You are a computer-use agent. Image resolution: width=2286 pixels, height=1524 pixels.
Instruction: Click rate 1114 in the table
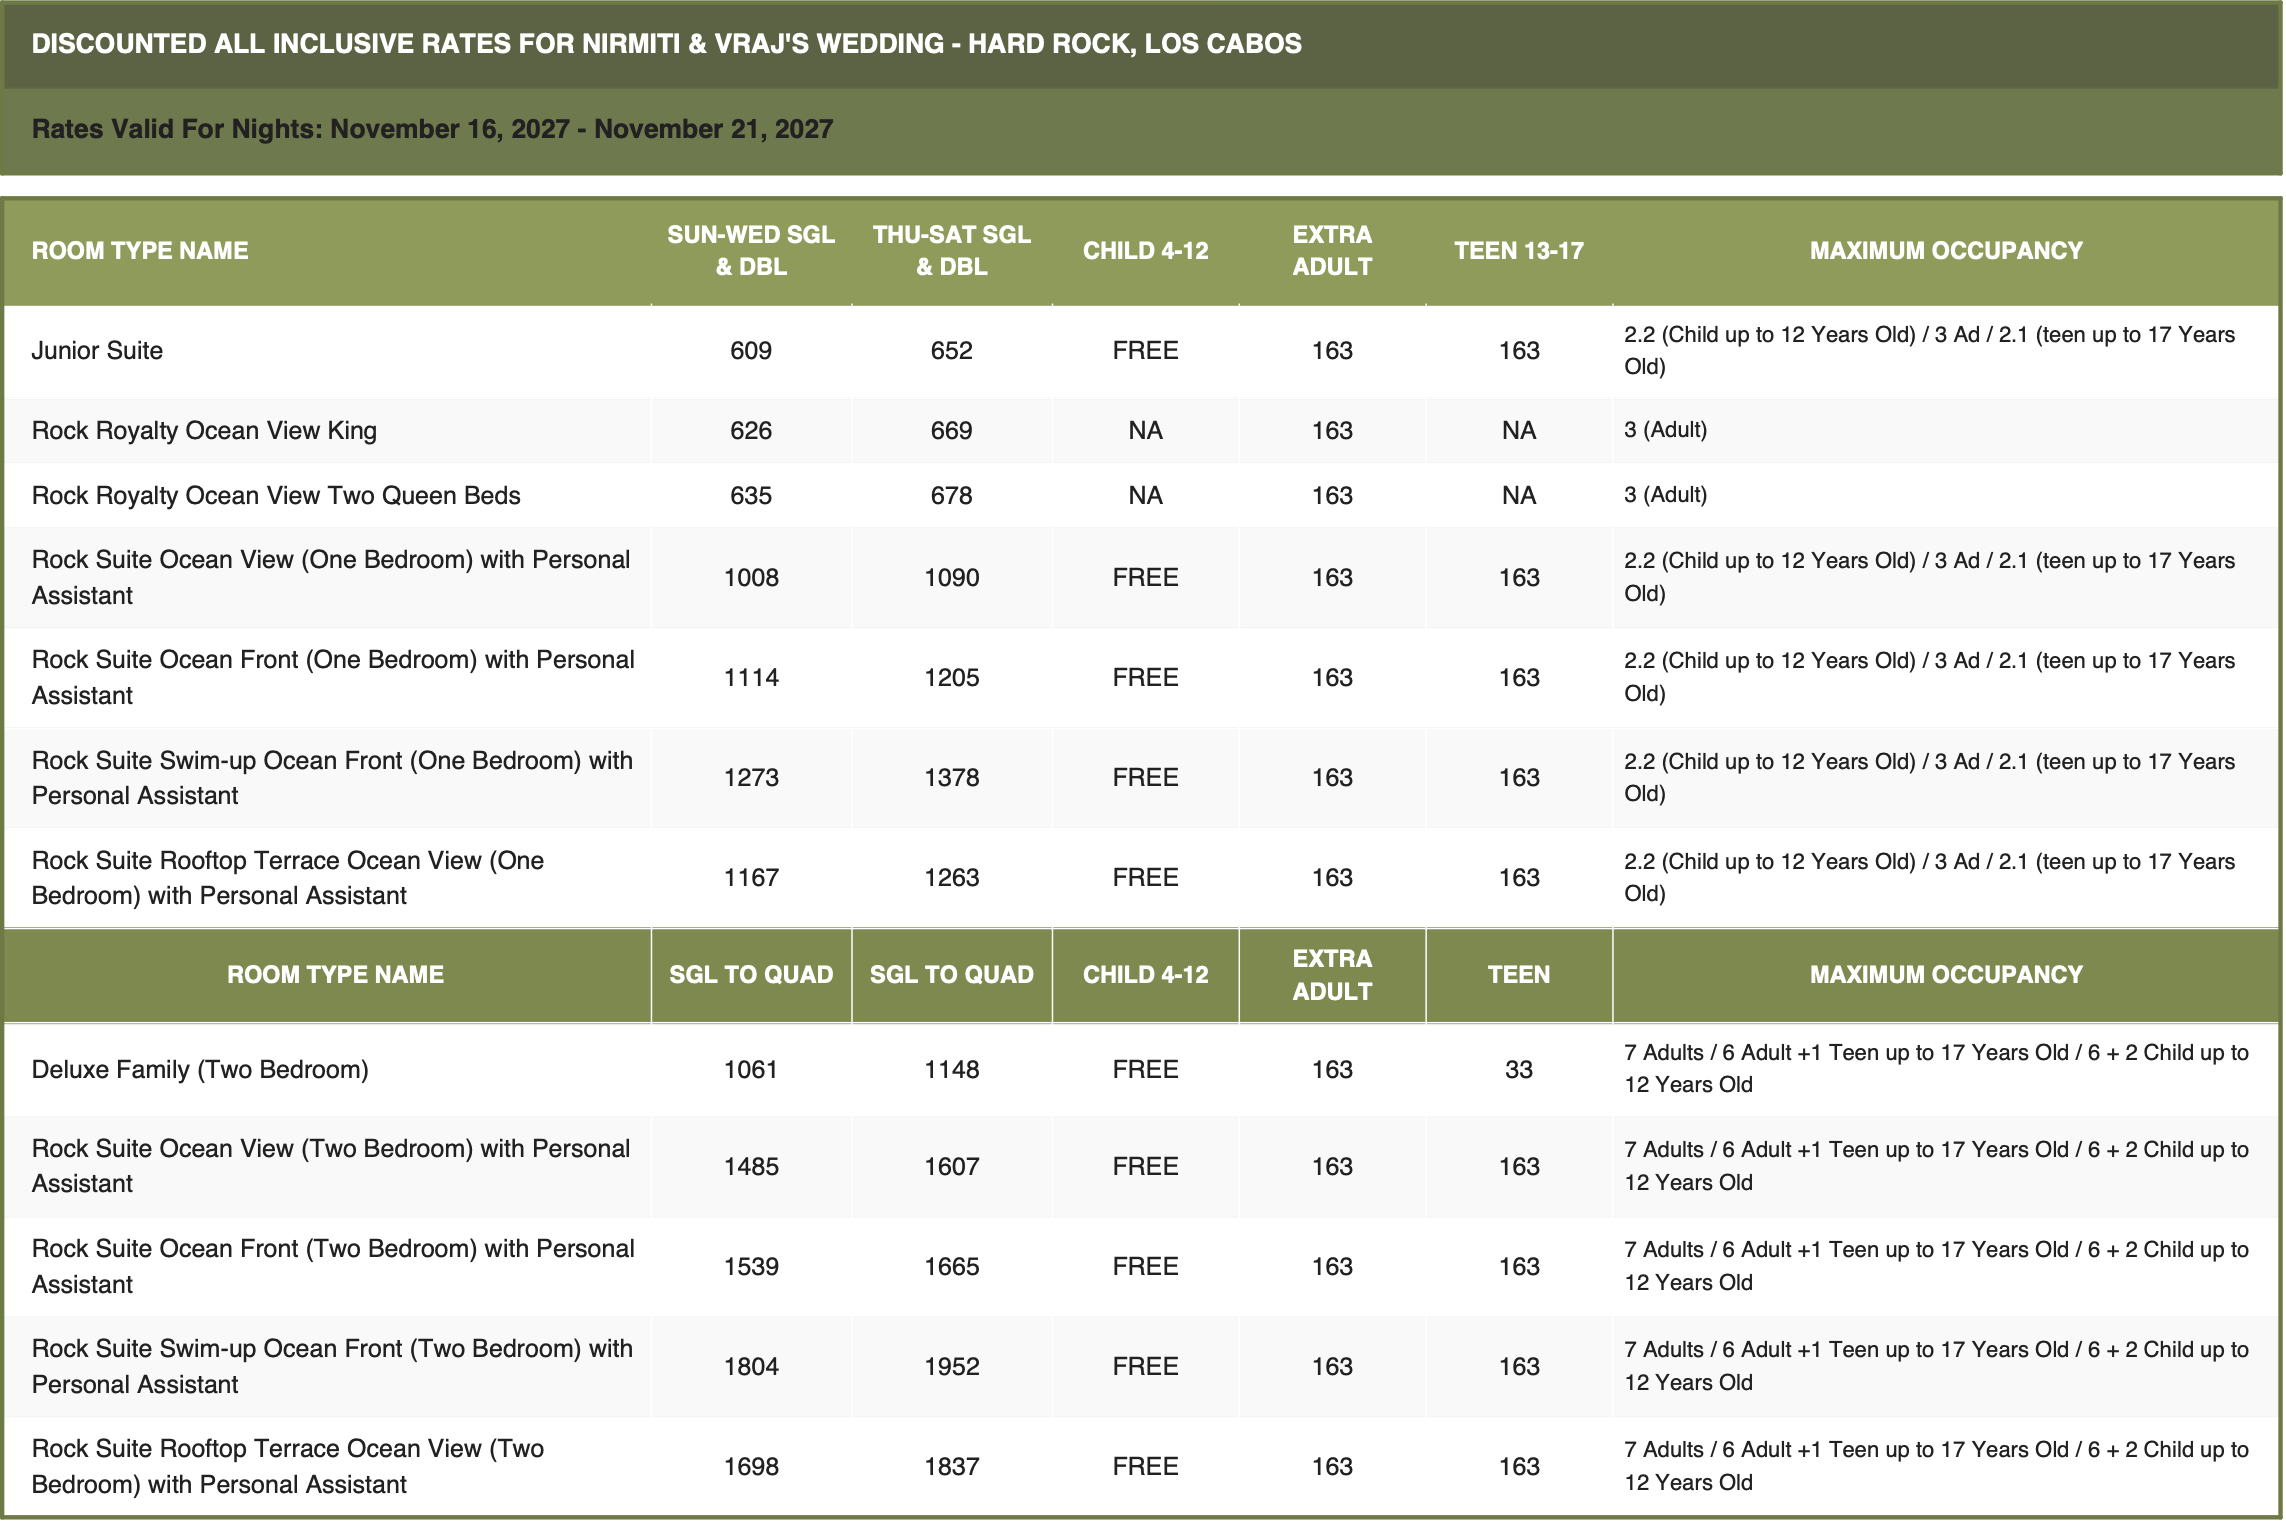[x=751, y=677]
